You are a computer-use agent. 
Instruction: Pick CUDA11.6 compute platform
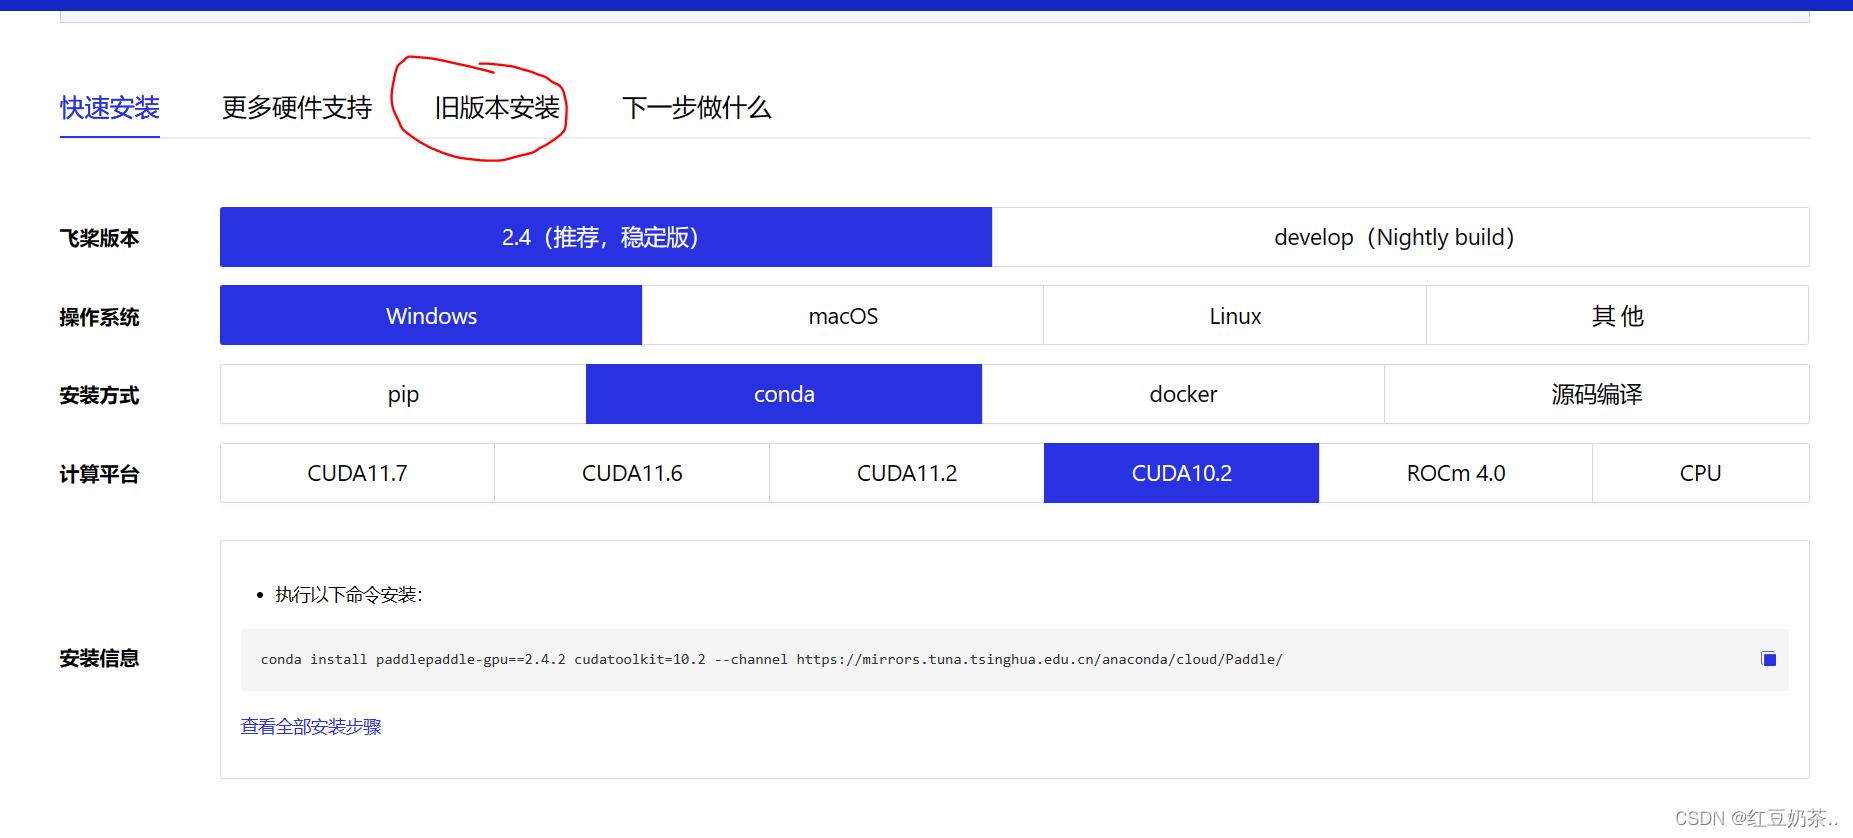point(632,473)
